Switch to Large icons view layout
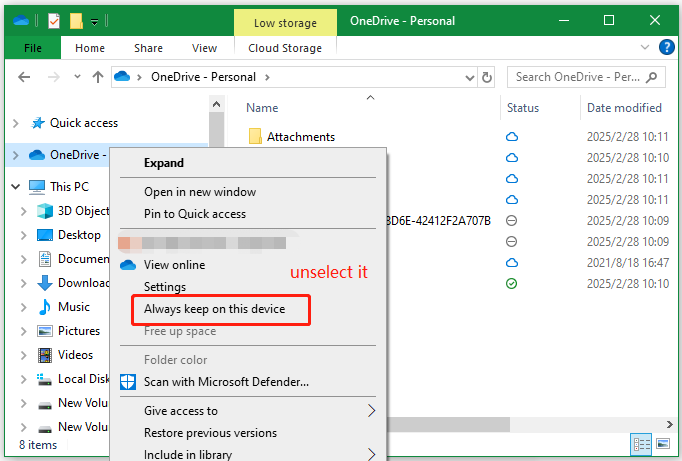 663,444
